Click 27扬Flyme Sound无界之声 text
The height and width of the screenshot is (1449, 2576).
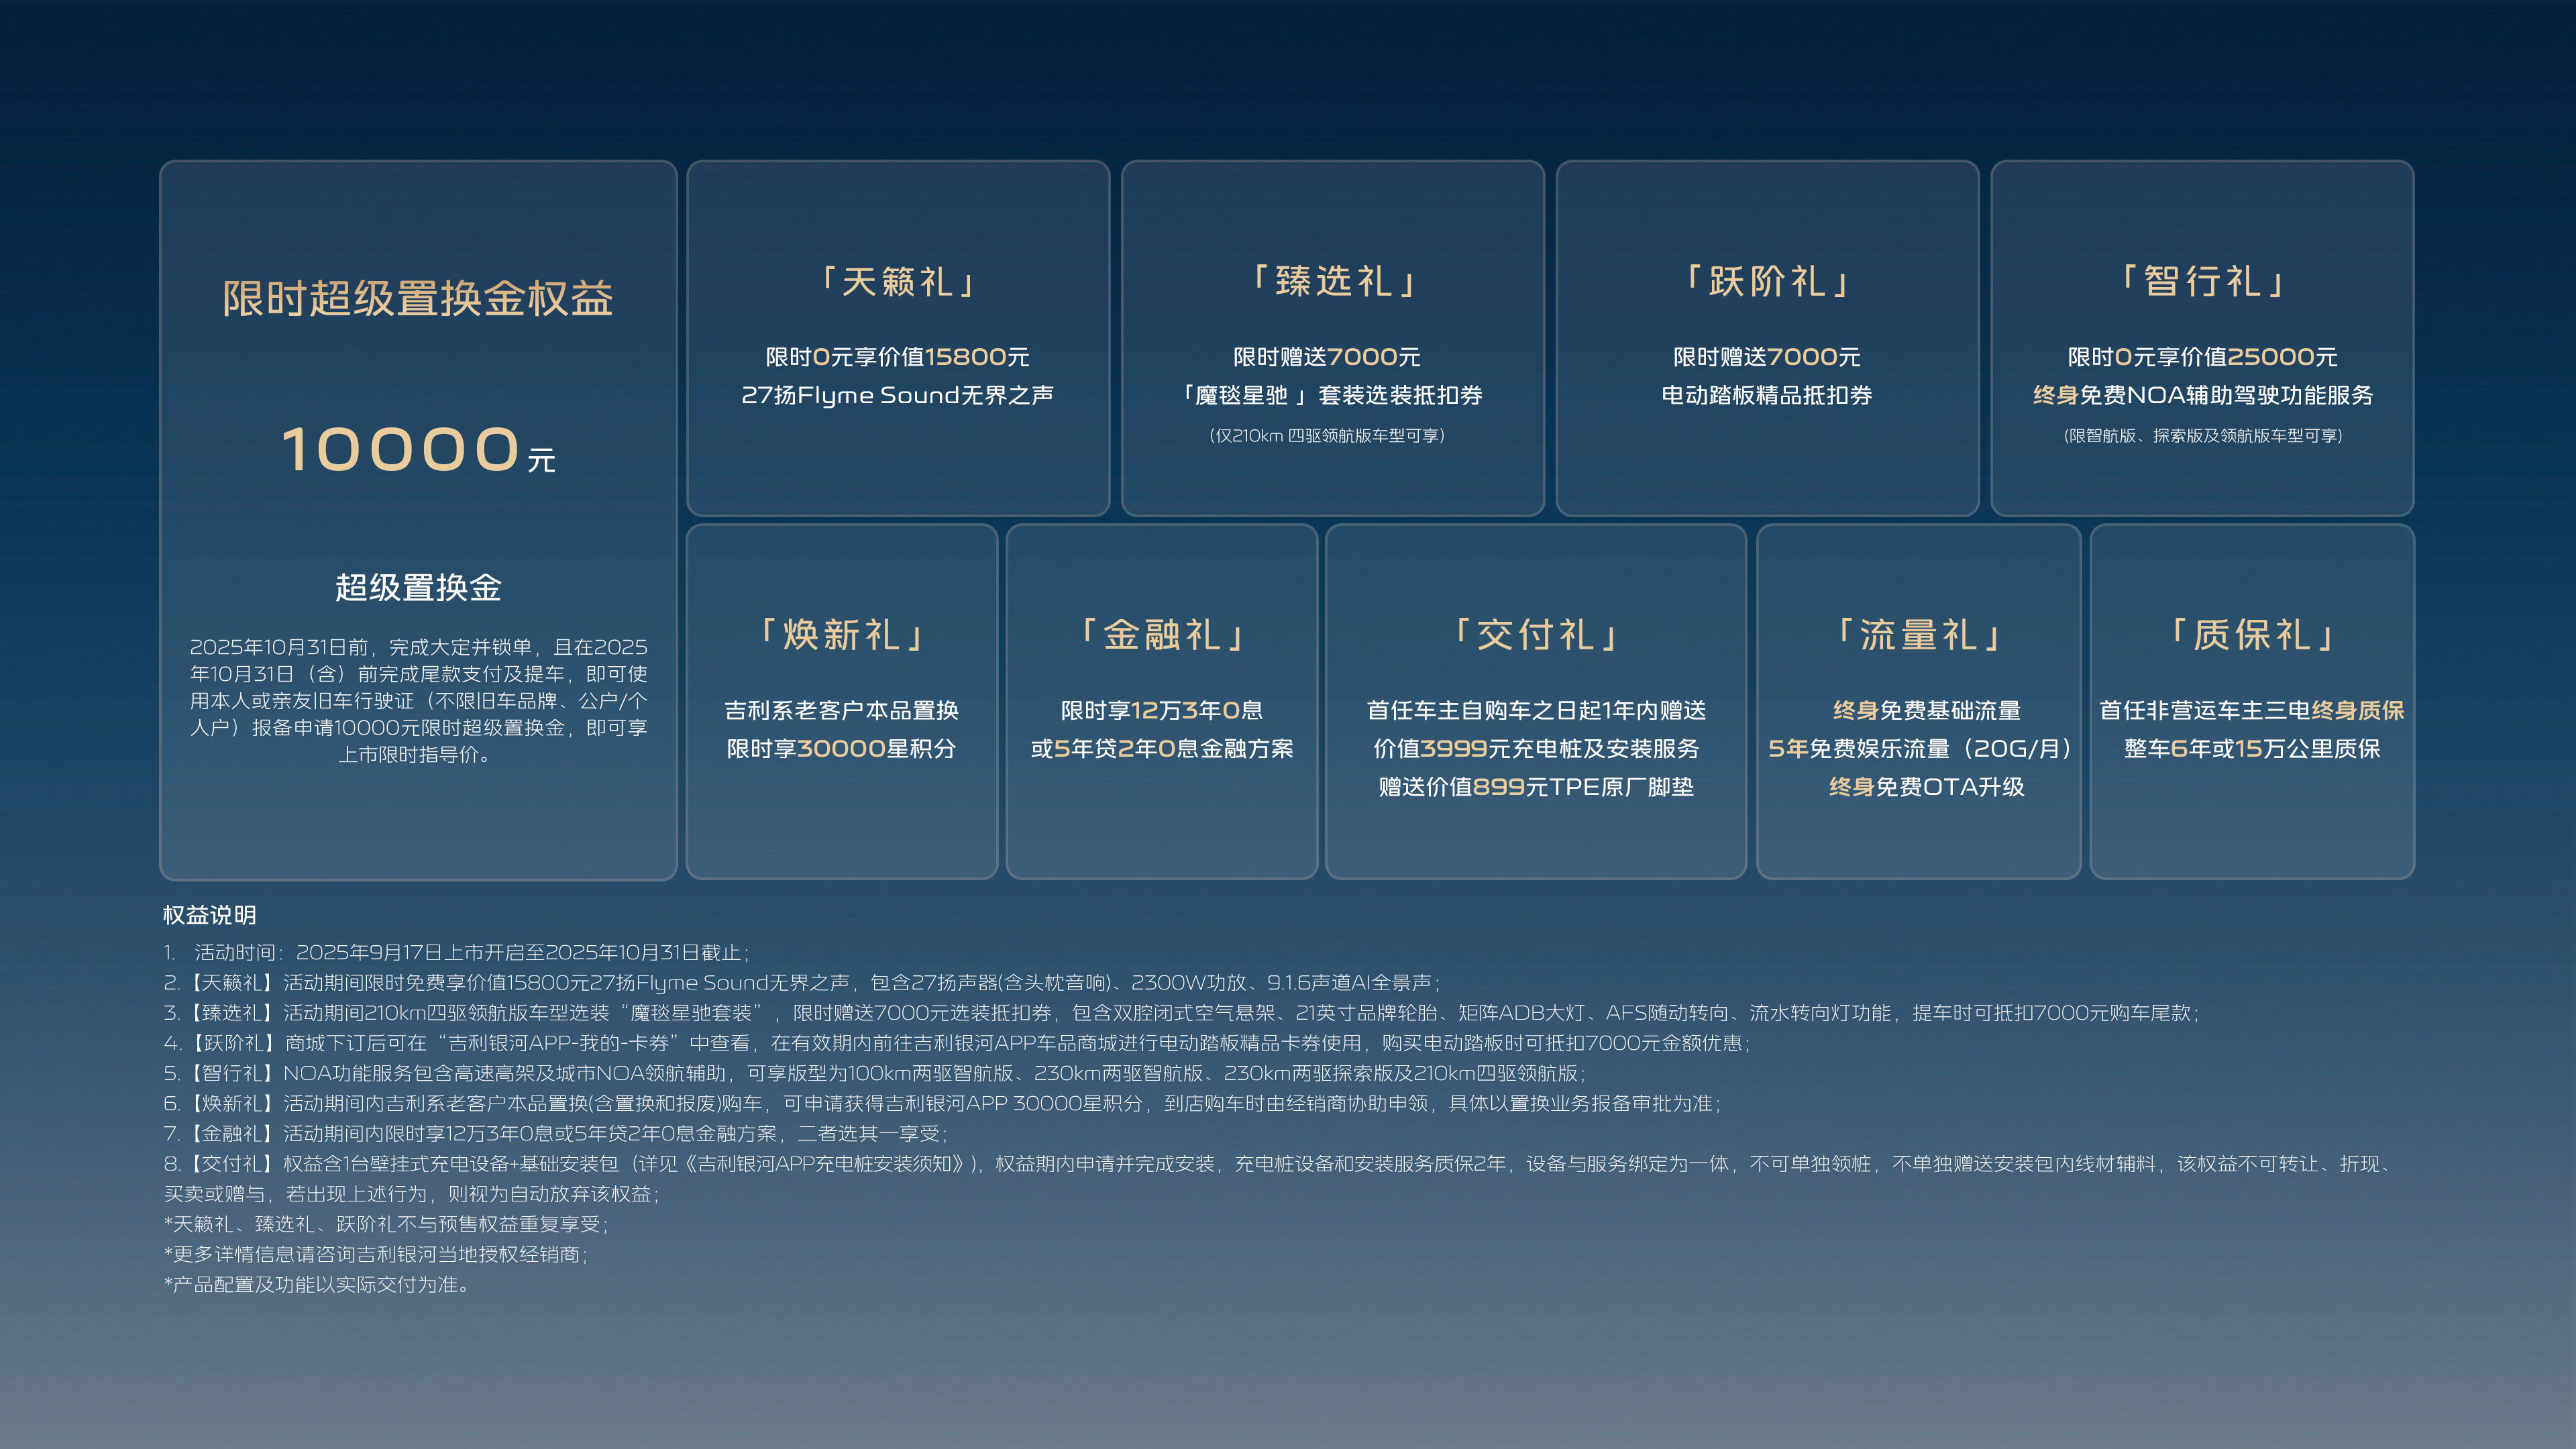click(897, 395)
